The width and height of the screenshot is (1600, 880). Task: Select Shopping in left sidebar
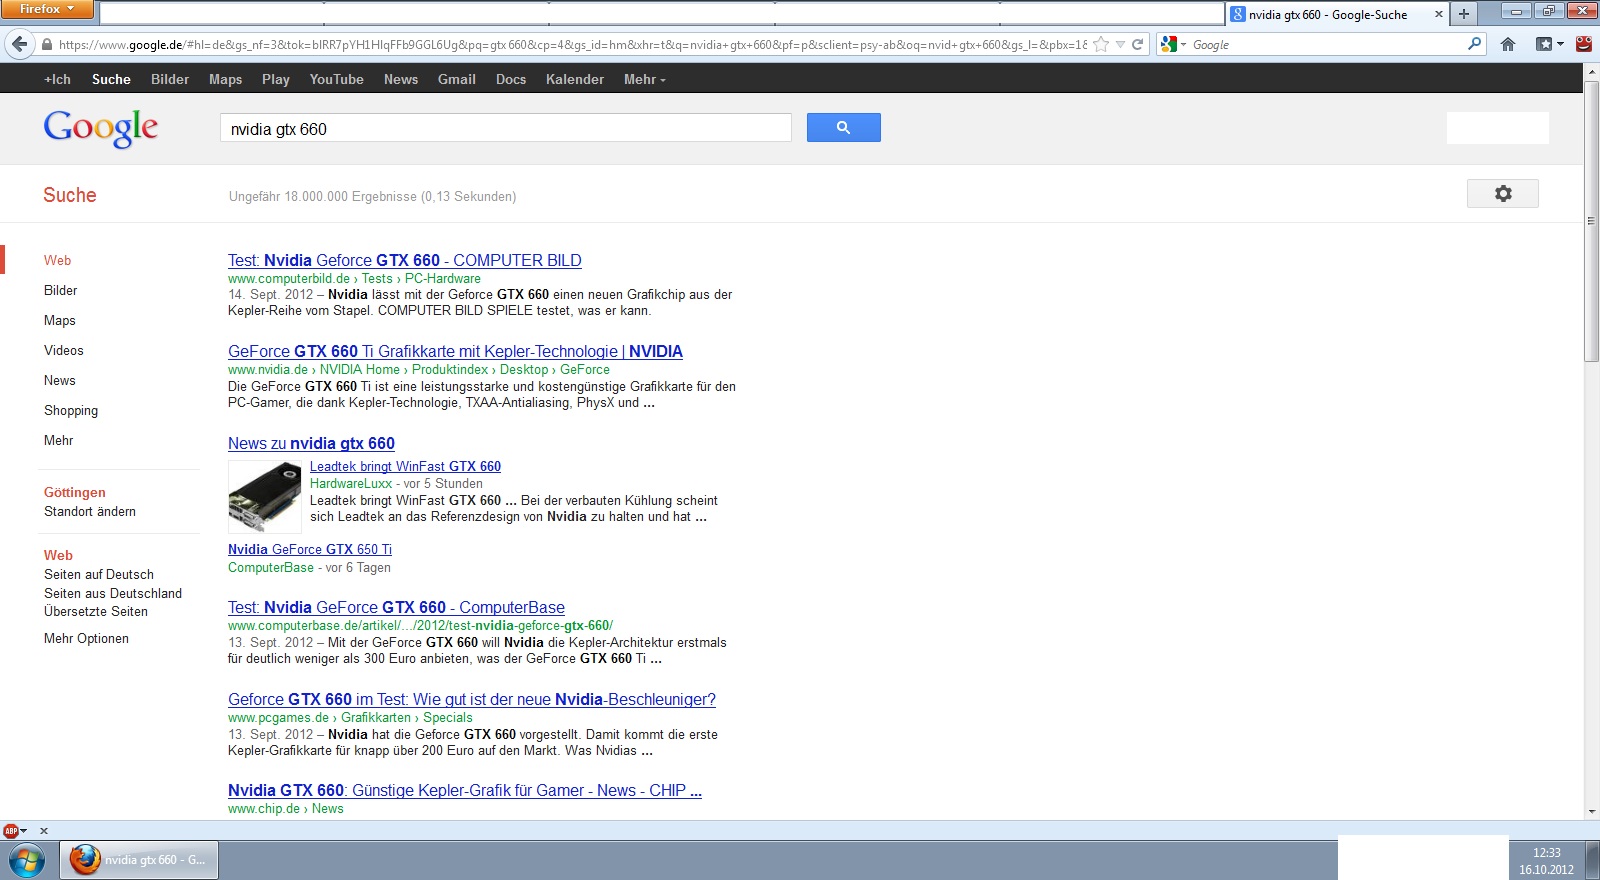point(71,410)
